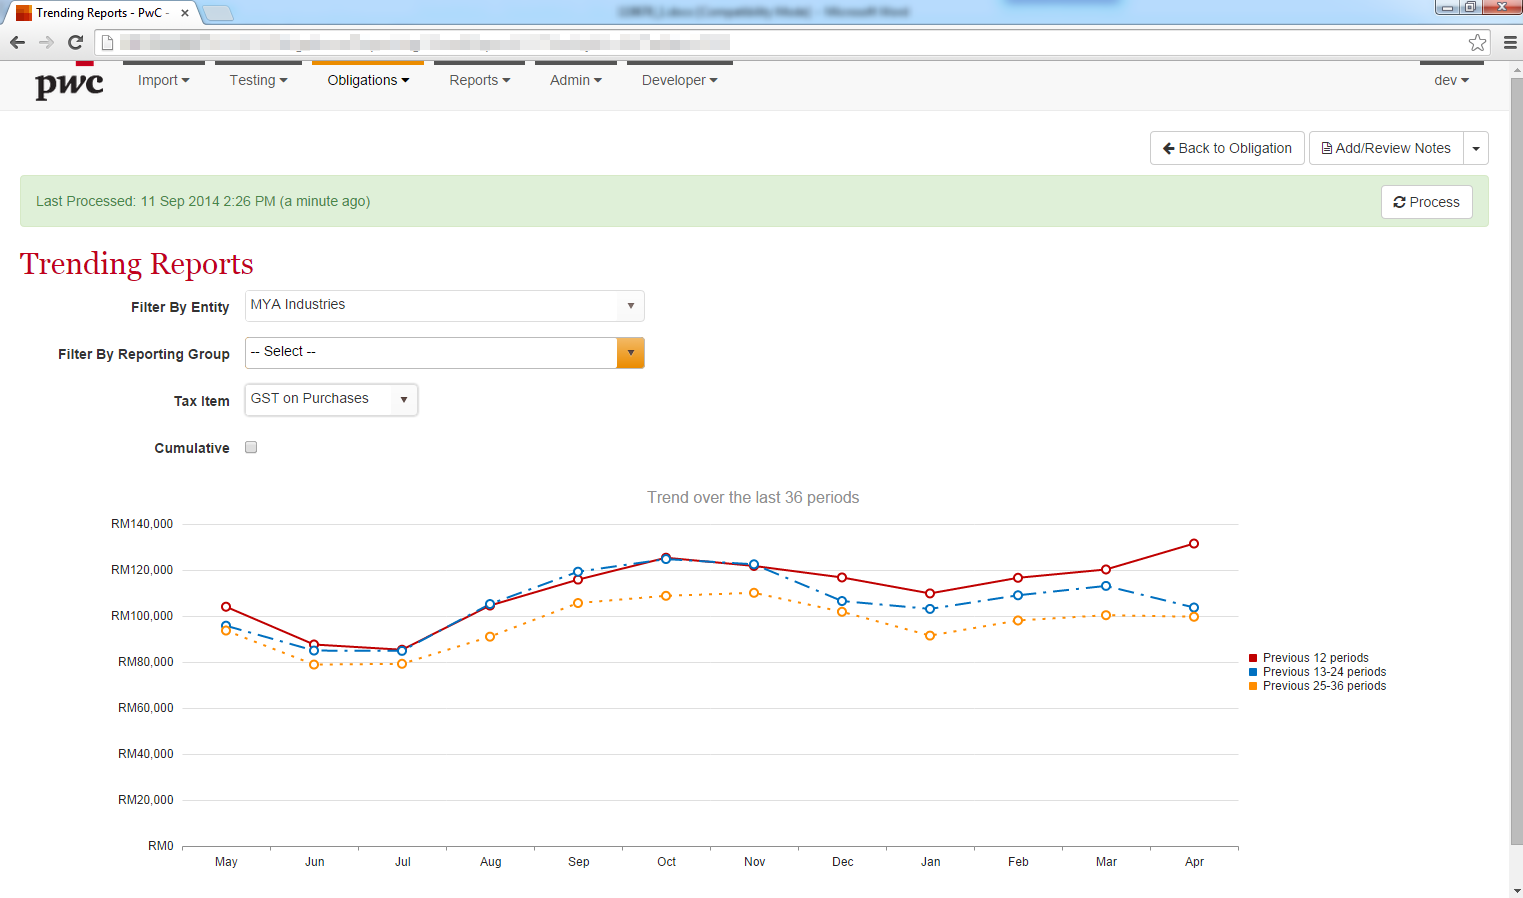Image resolution: width=1523 pixels, height=898 pixels.
Task: Click the orange Previous 25-36 periods swatch
Action: [1253, 686]
